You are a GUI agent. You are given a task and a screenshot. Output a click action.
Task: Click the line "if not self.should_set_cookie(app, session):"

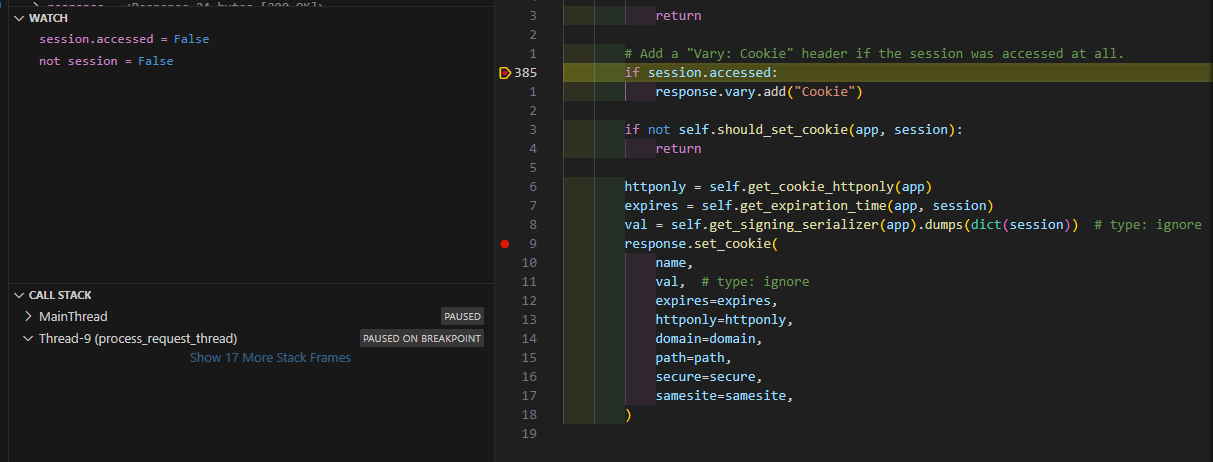(792, 129)
